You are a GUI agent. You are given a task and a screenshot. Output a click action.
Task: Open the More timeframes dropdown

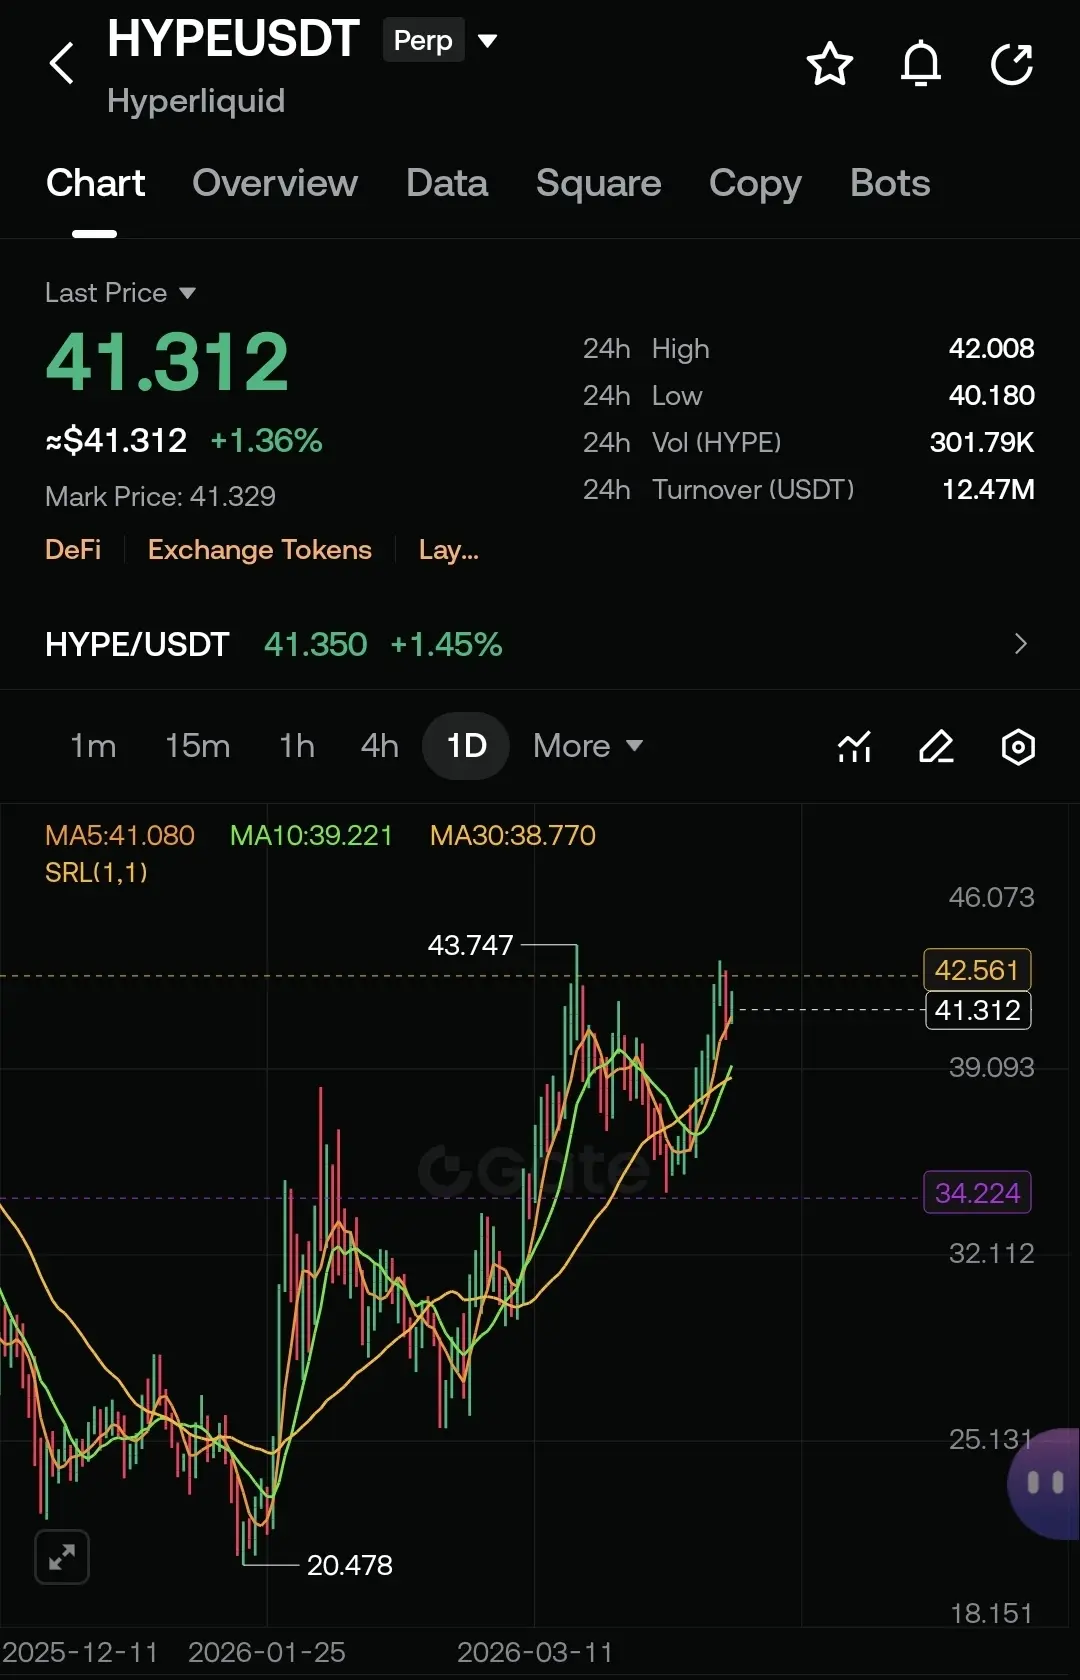pos(587,746)
